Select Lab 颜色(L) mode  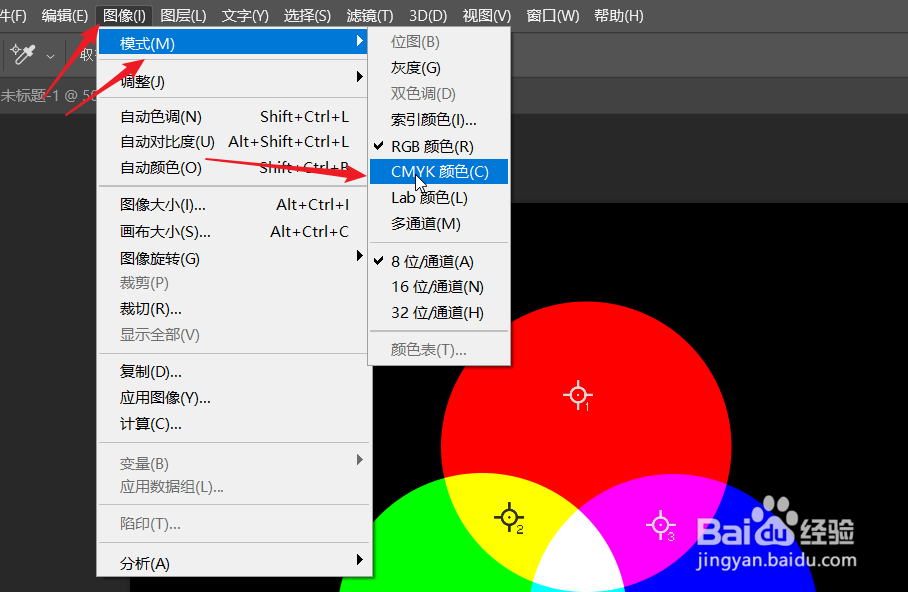pyautogui.click(x=439, y=198)
